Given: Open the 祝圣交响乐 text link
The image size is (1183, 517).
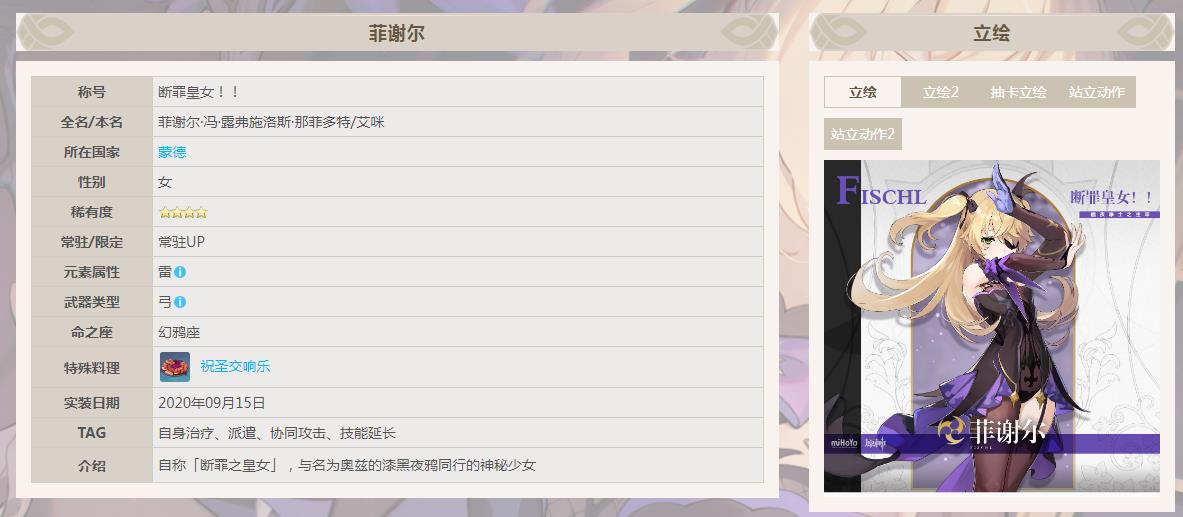Looking at the screenshot, I should click(235, 367).
